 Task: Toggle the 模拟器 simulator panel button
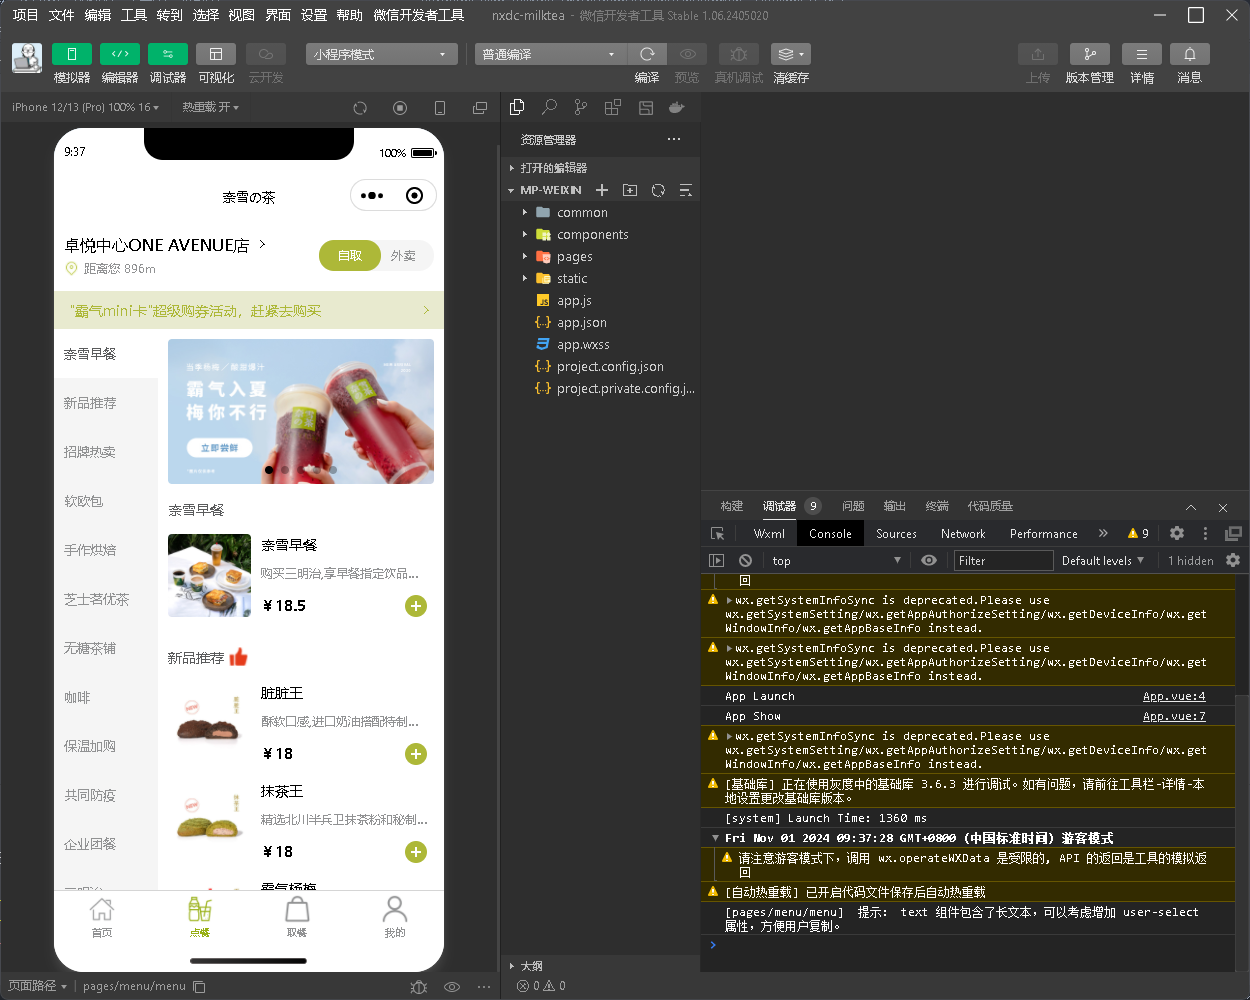(72, 54)
